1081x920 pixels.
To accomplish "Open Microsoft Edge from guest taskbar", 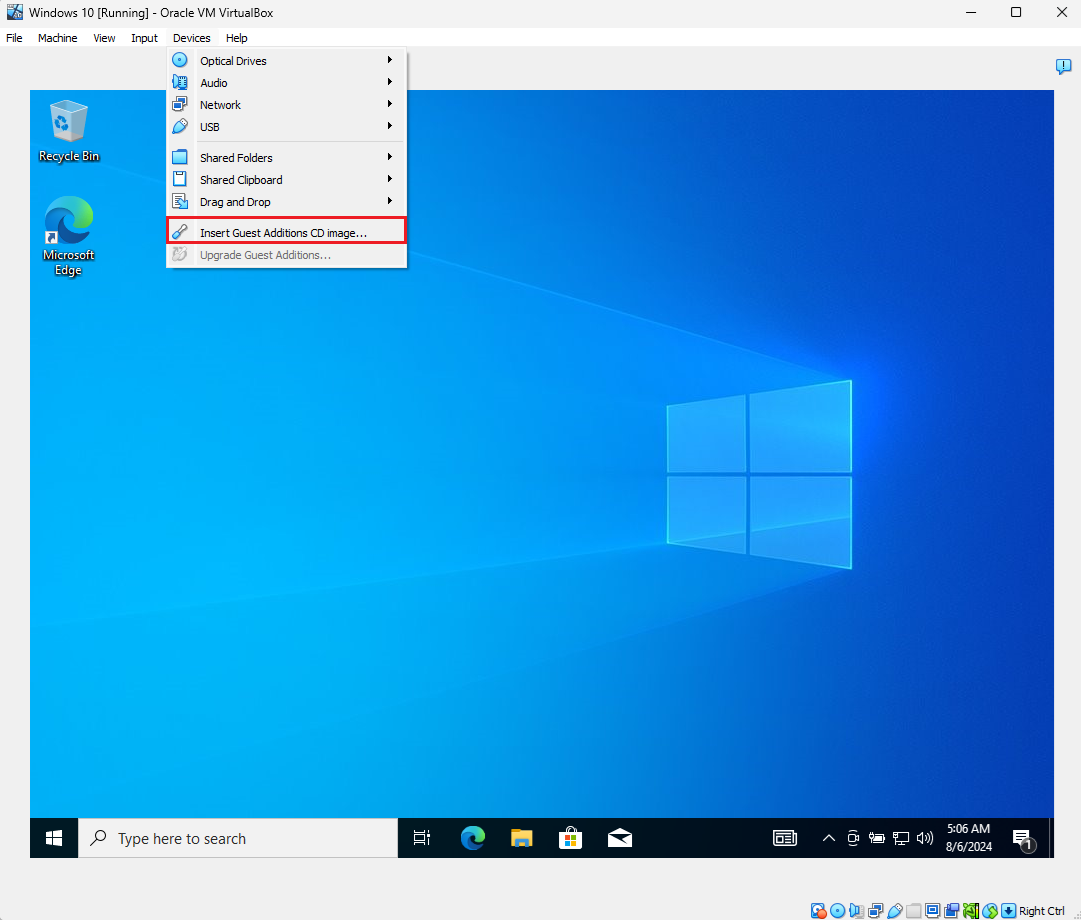I will click(472, 838).
